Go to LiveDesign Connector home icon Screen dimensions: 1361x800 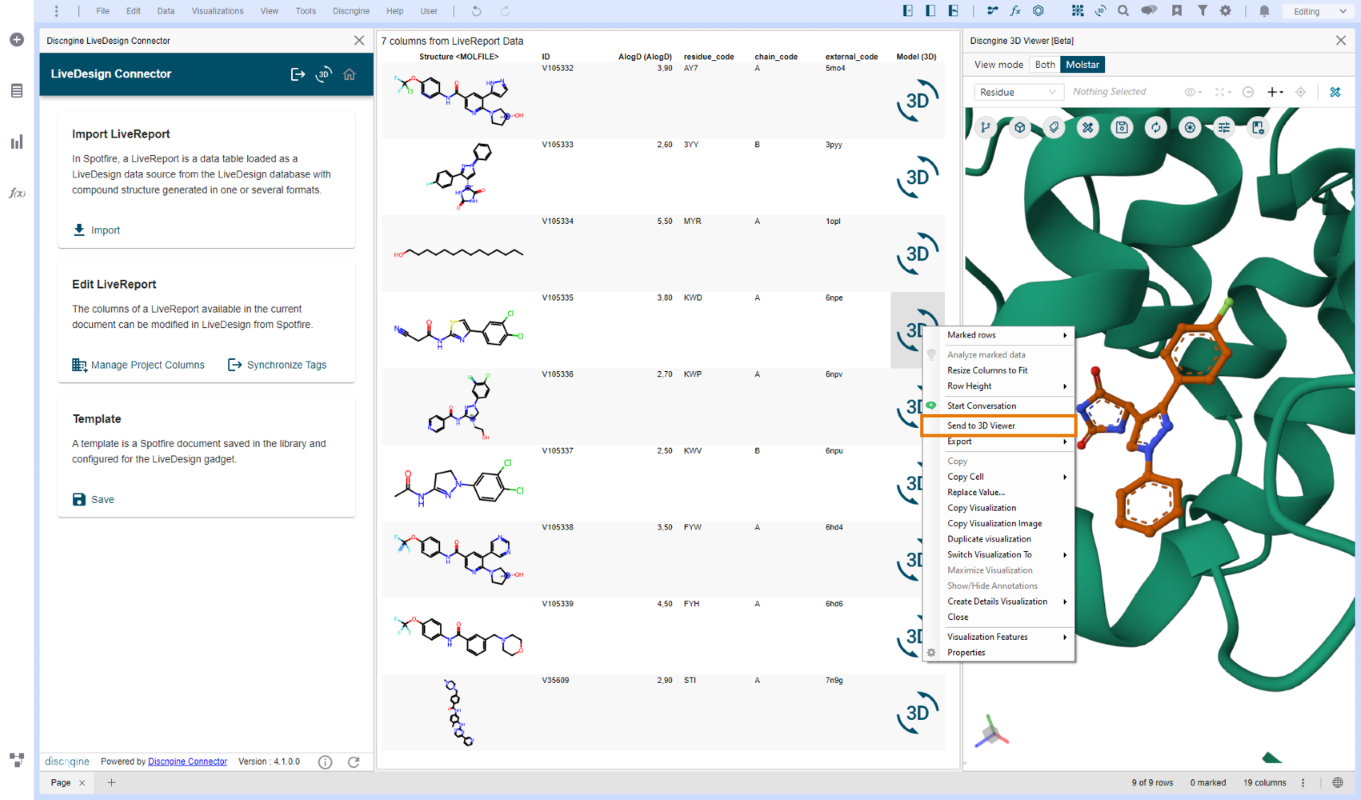pos(349,74)
